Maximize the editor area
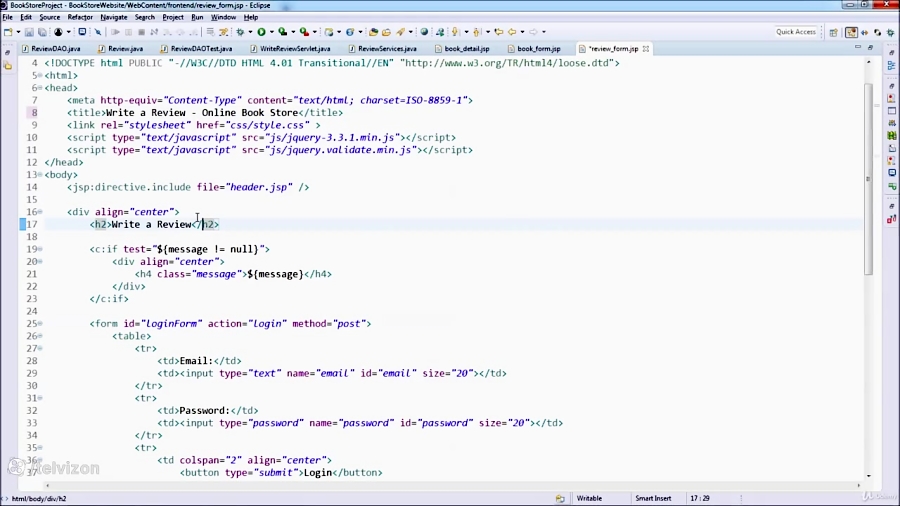This screenshot has width=900, height=506. 871,48
